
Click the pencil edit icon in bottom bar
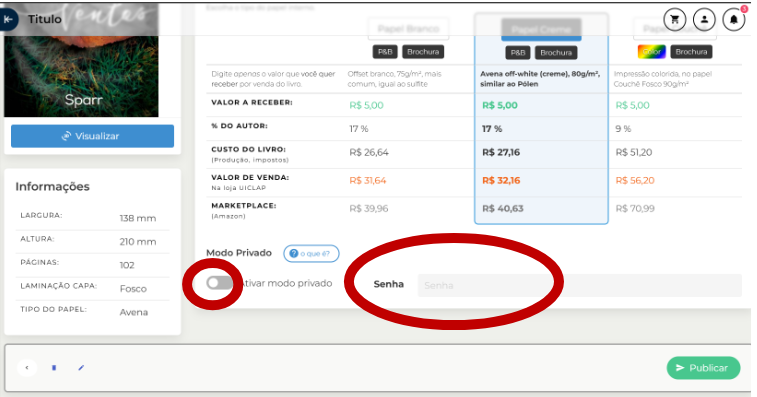[81, 368]
